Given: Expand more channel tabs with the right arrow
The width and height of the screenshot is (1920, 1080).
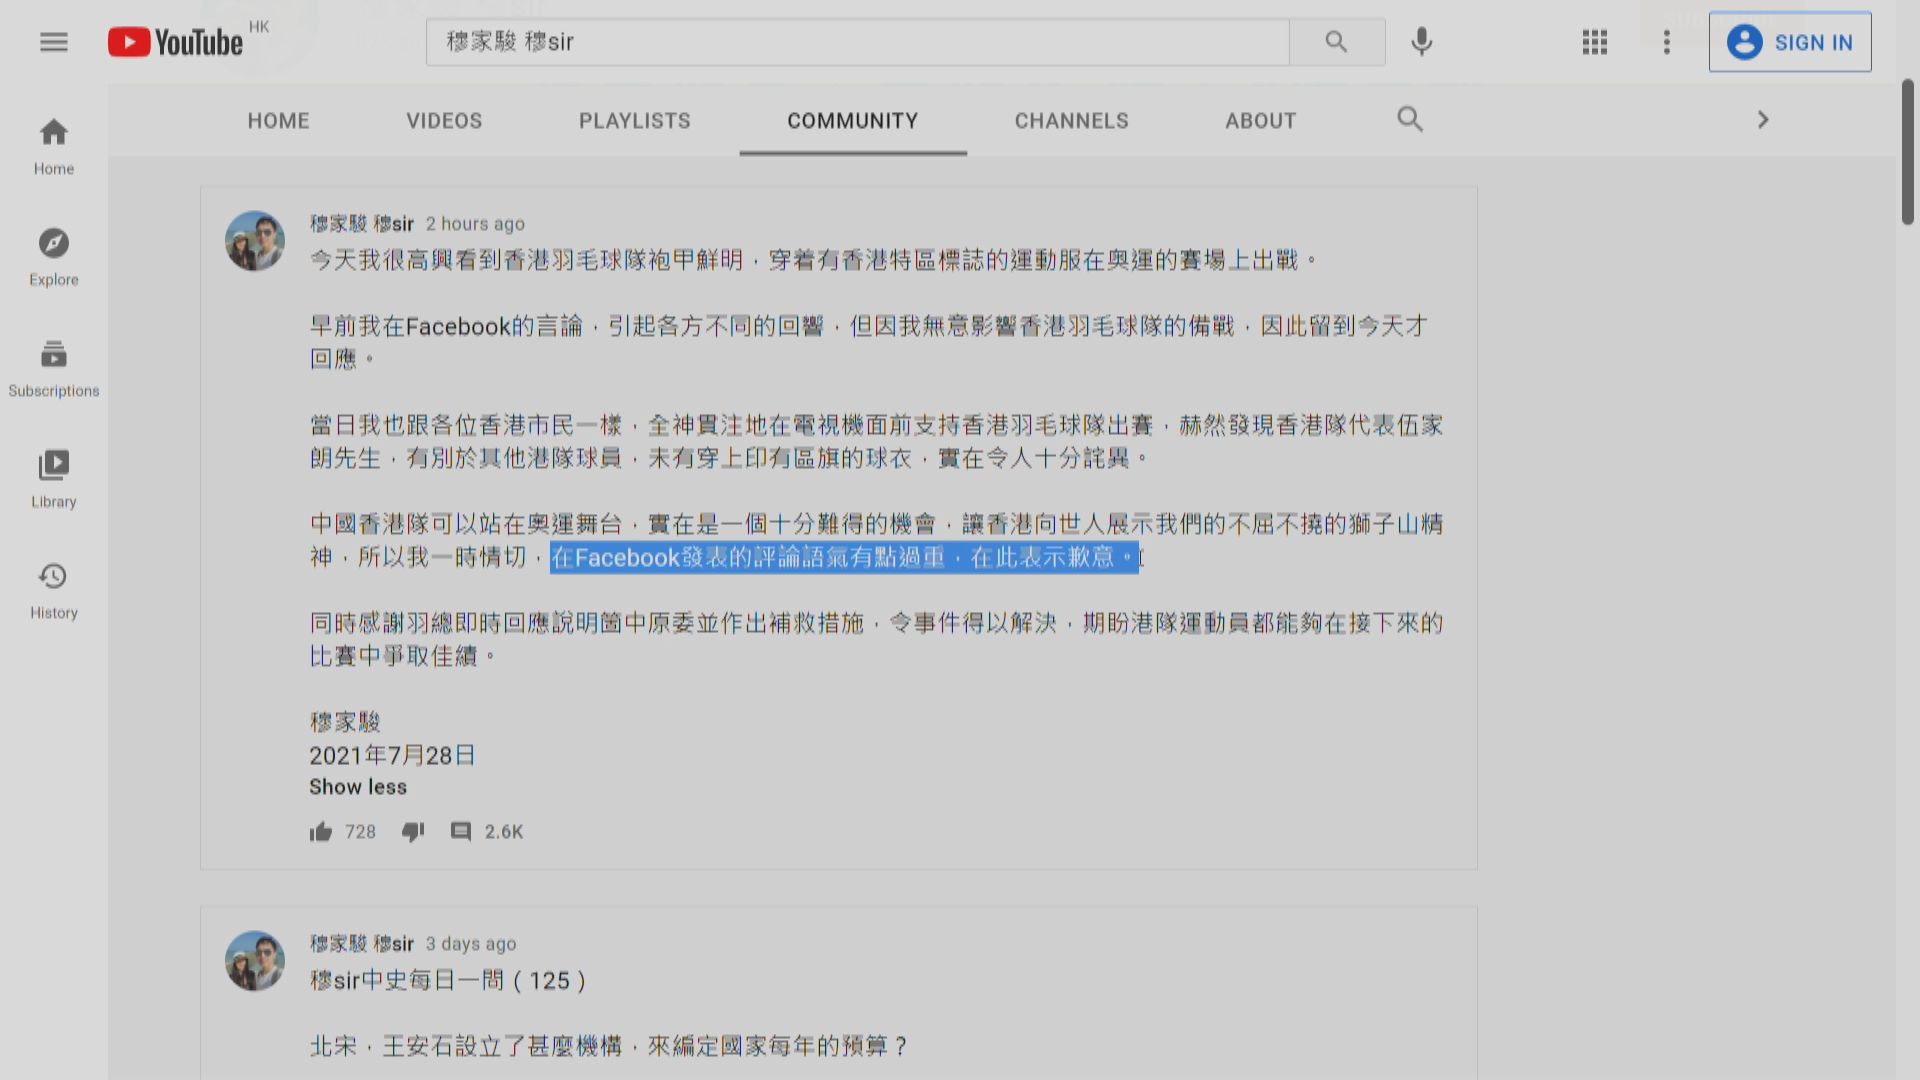Looking at the screenshot, I should tap(1762, 119).
